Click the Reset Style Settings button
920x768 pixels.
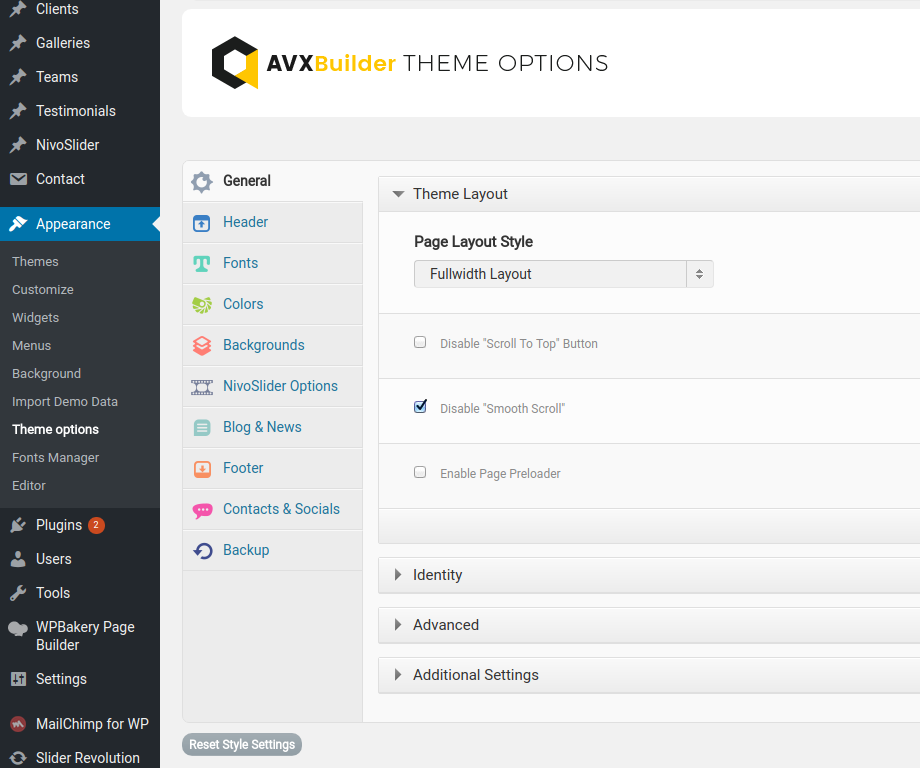[x=241, y=744]
